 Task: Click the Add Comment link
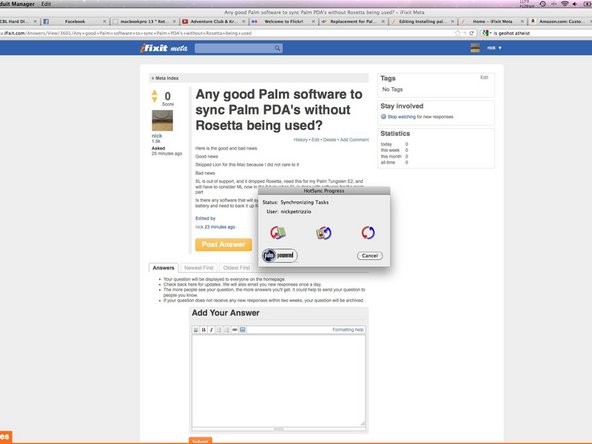pyautogui.click(x=355, y=140)
